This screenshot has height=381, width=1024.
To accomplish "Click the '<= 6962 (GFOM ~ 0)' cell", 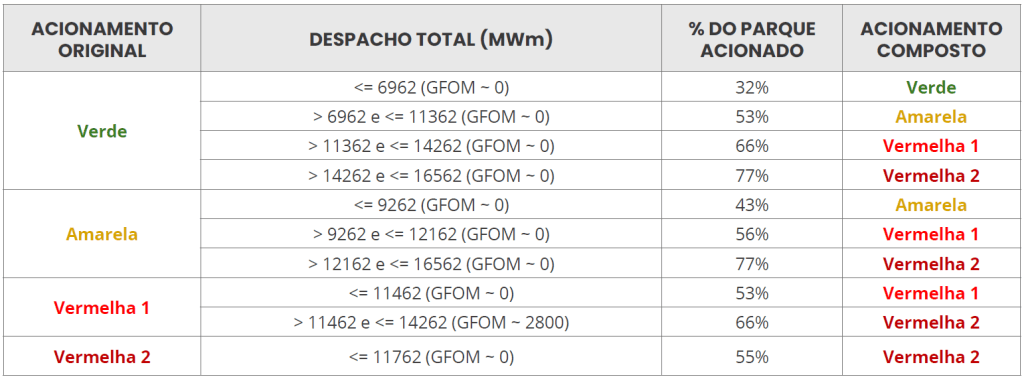I will coord(431,87).
